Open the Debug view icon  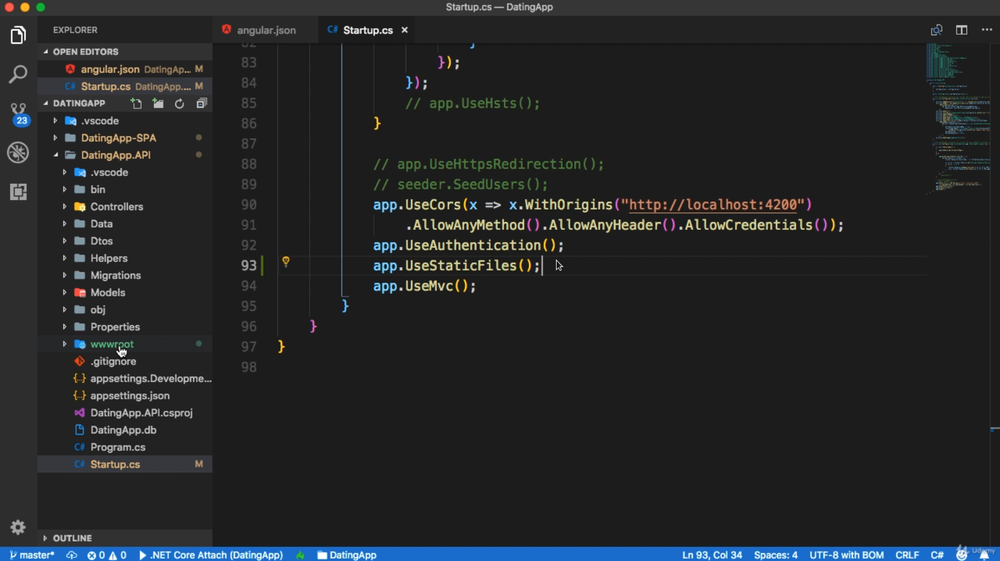pyautogui.click(x=18, y=152)
